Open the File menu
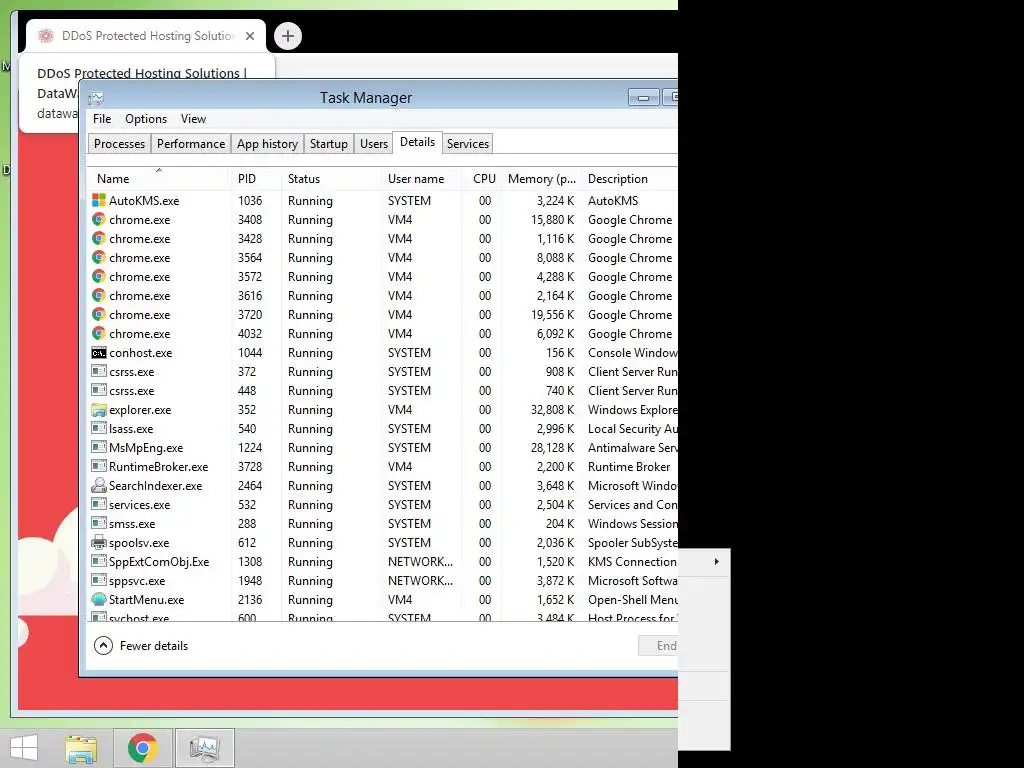Image resolution: width=1024 pixels, height=768 pixels. pyautogui.click(x=102, y=119)
